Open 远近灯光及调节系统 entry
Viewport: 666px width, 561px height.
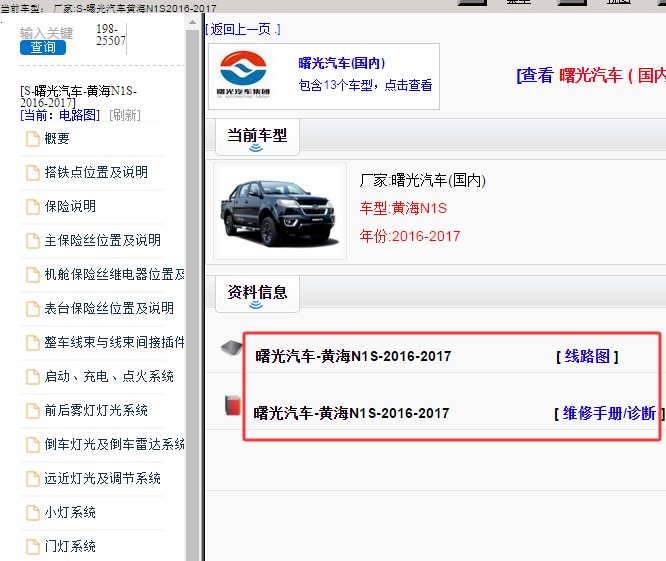coord(103,478)
